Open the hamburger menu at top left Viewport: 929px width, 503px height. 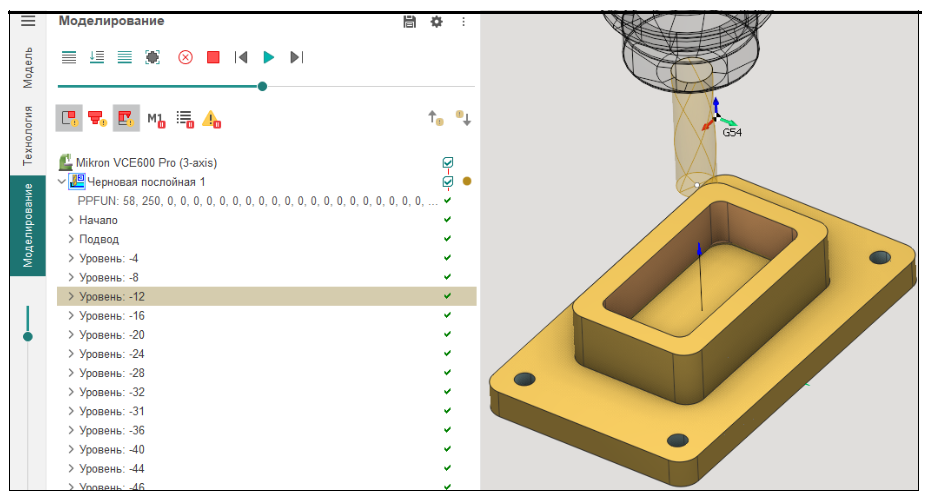coord(28,20)
